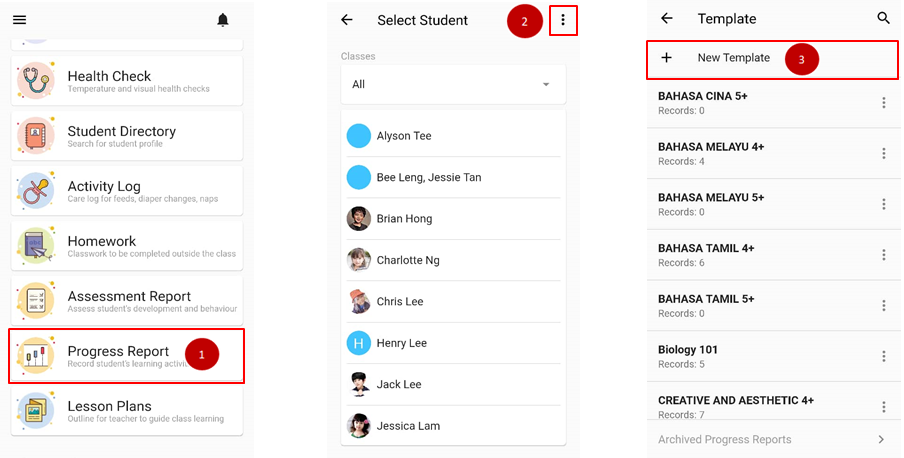This screenshot has height=458, width=904.
Task: Open options for BAHASA CINA 5+
Action: [x=883, y=103]
